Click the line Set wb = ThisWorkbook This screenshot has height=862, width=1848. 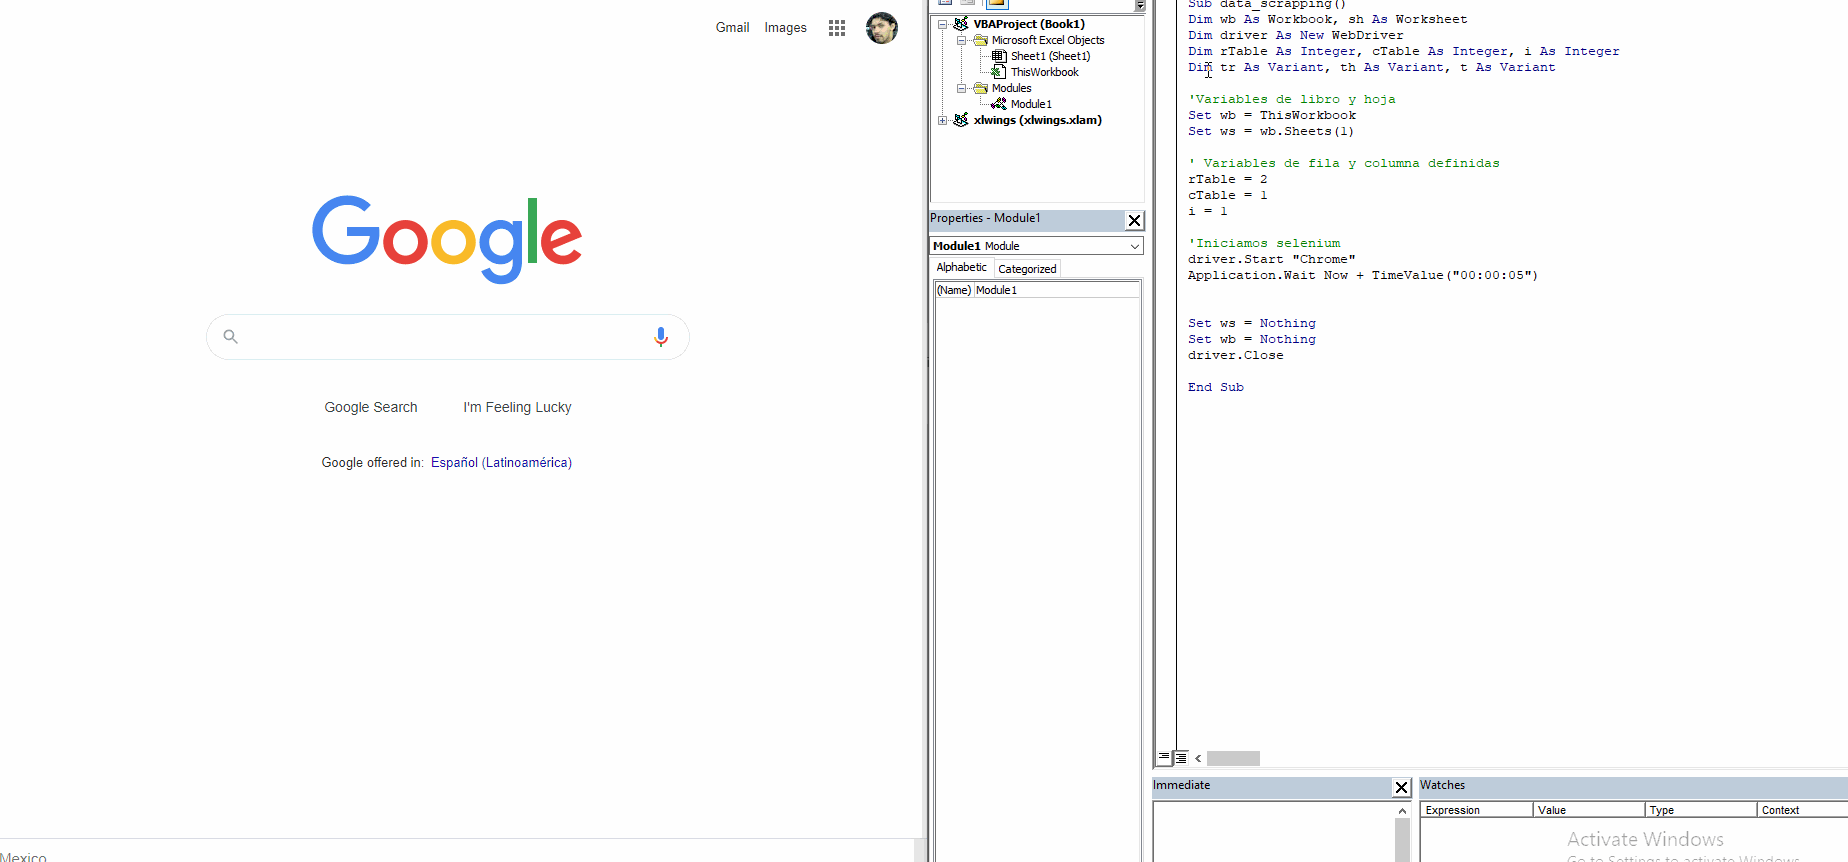click(x=1271, y=115)
